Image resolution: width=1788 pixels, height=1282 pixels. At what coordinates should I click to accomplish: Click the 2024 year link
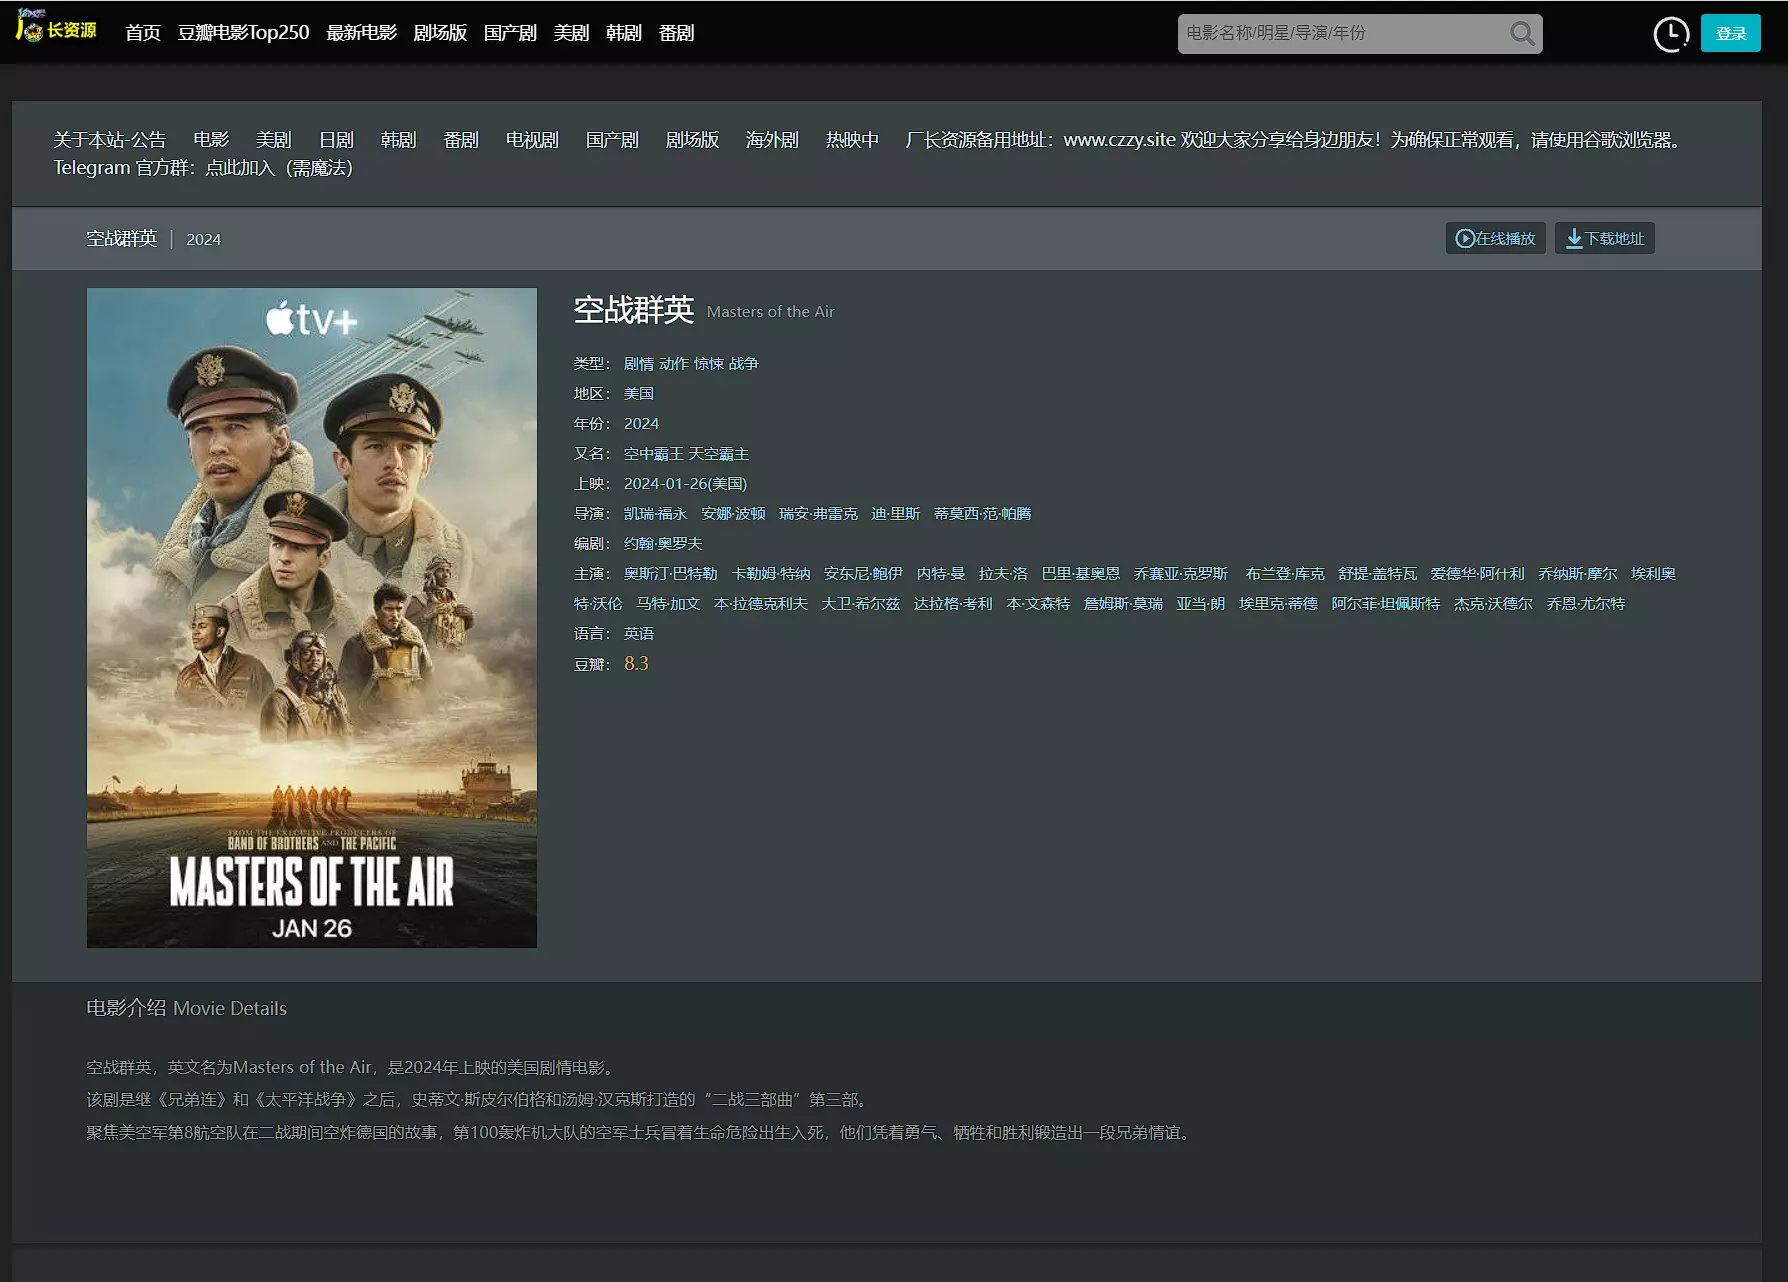641,424
